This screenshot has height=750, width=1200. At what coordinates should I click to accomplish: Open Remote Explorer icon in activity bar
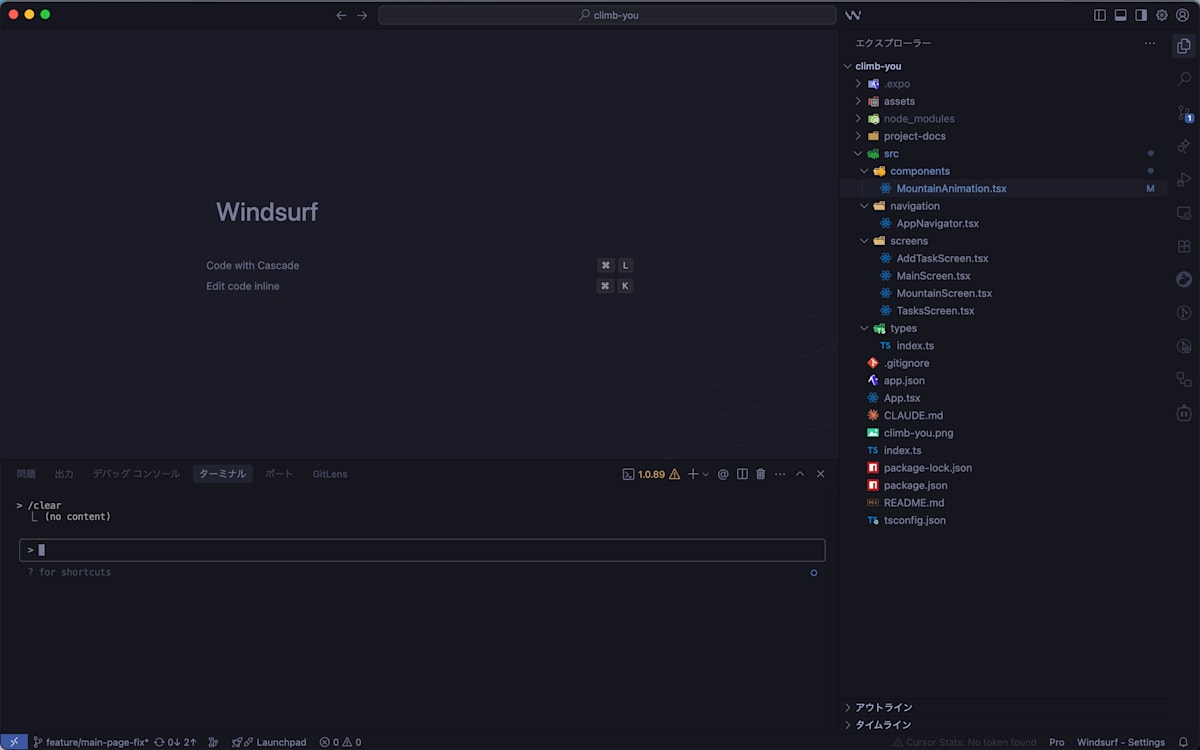[x=1184, y=213]
